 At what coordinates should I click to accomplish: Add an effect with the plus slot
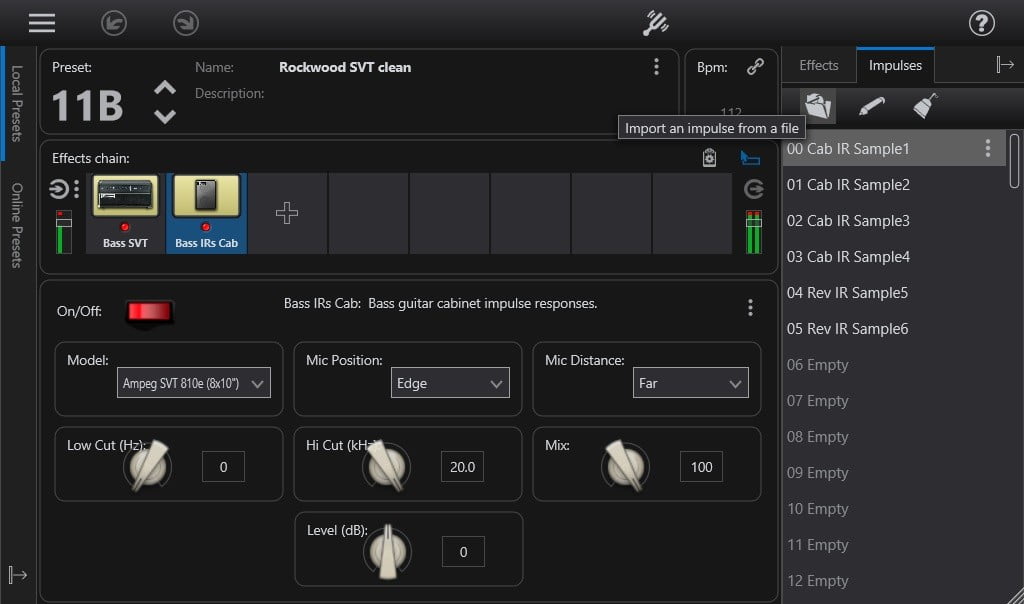point(287,213)
